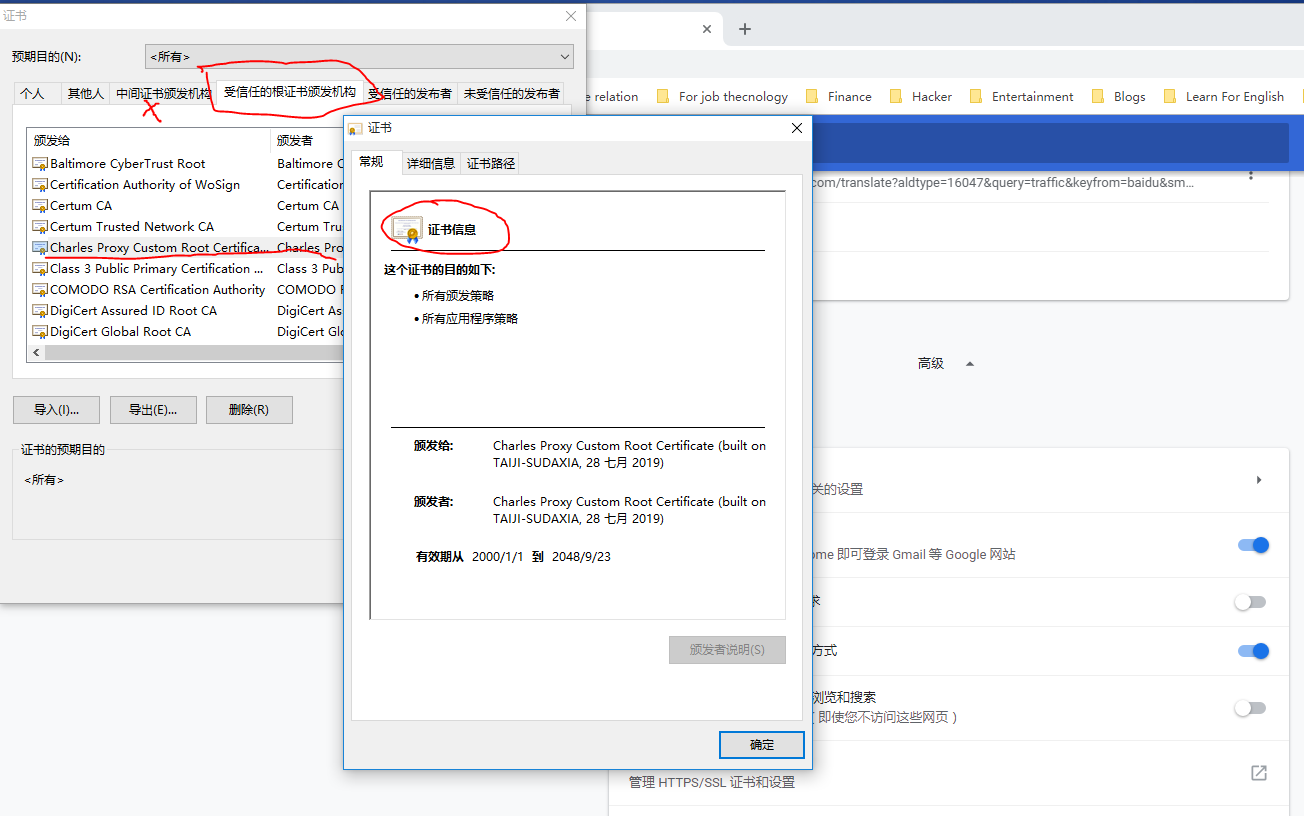Open 管理 HTTPS/SSL 证书和设置 link
This screenshot has width=1304, height=816.
coord(712,782)
